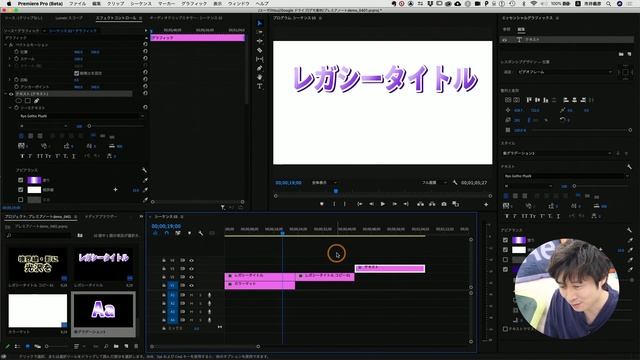Click the white stroke swatch in Effect Controls

pyautogui.click(x=34, y=190)
